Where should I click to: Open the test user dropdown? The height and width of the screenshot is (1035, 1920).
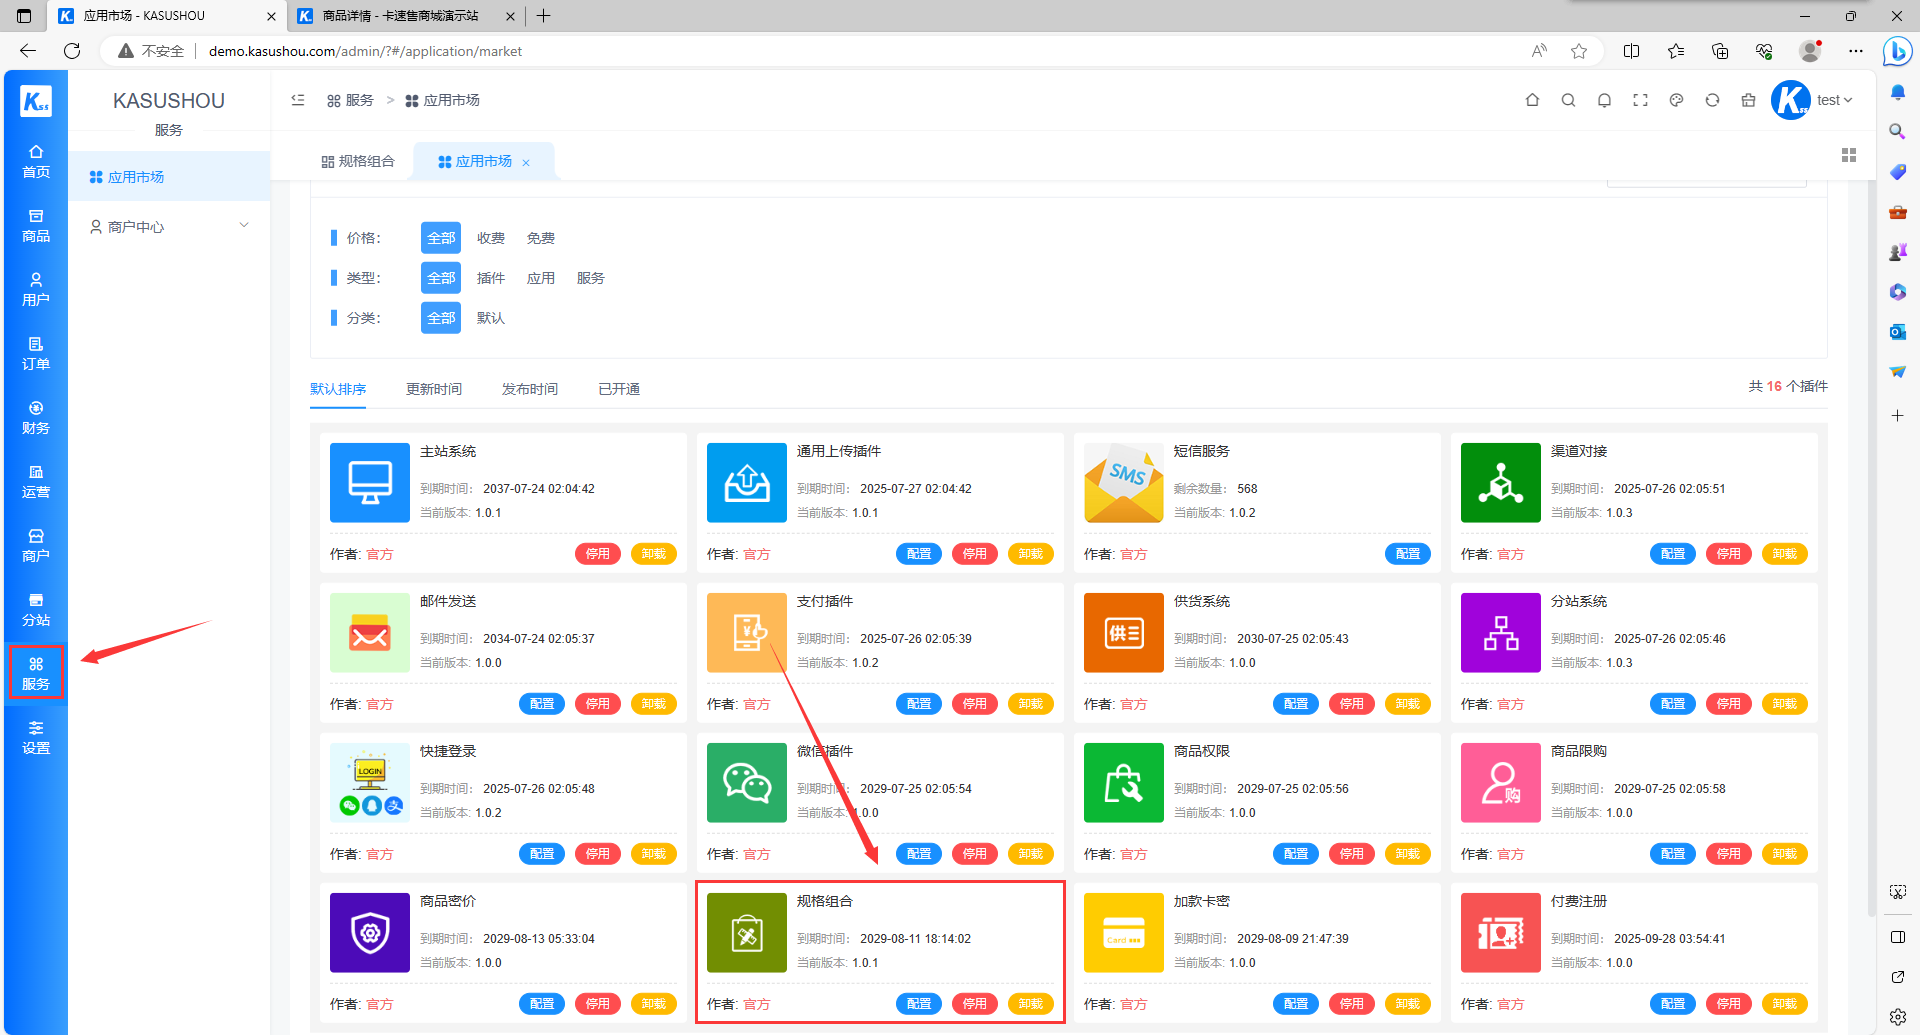(1834, 100)
